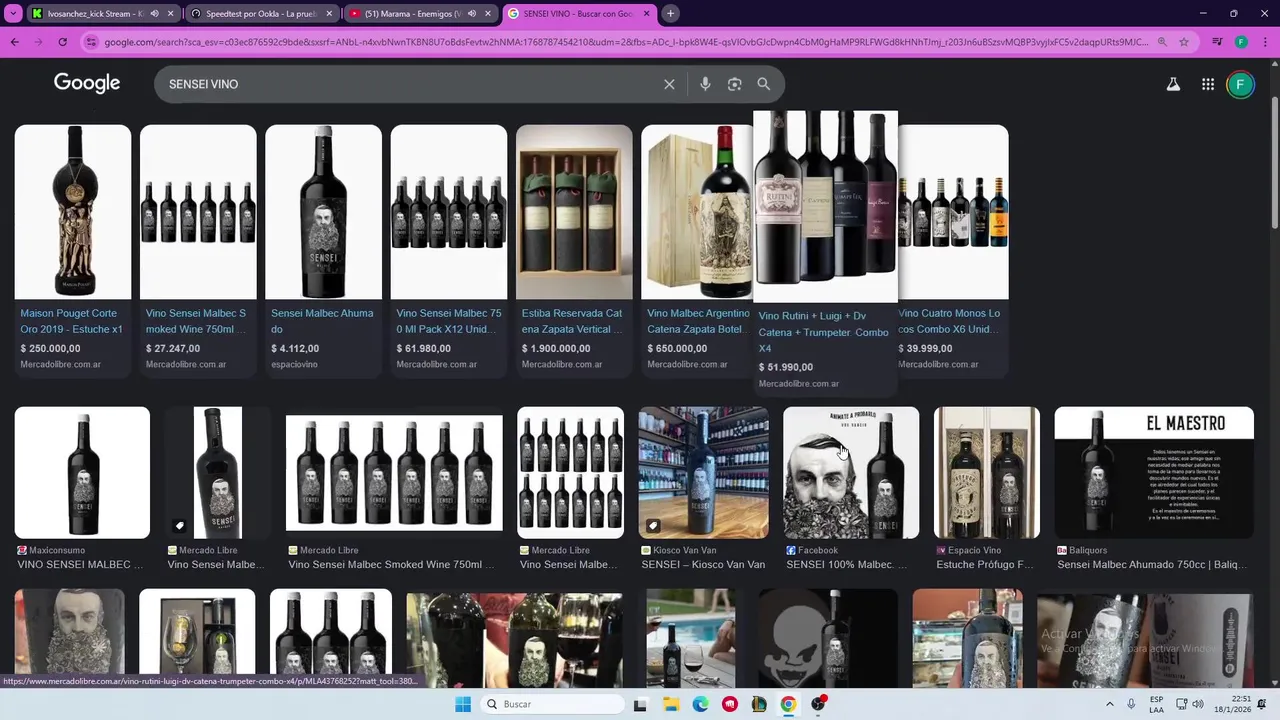Screen dimensions: 1280x720
Task: Mute the Marama - Enemigos tab audio
Action: pos(471,13)
